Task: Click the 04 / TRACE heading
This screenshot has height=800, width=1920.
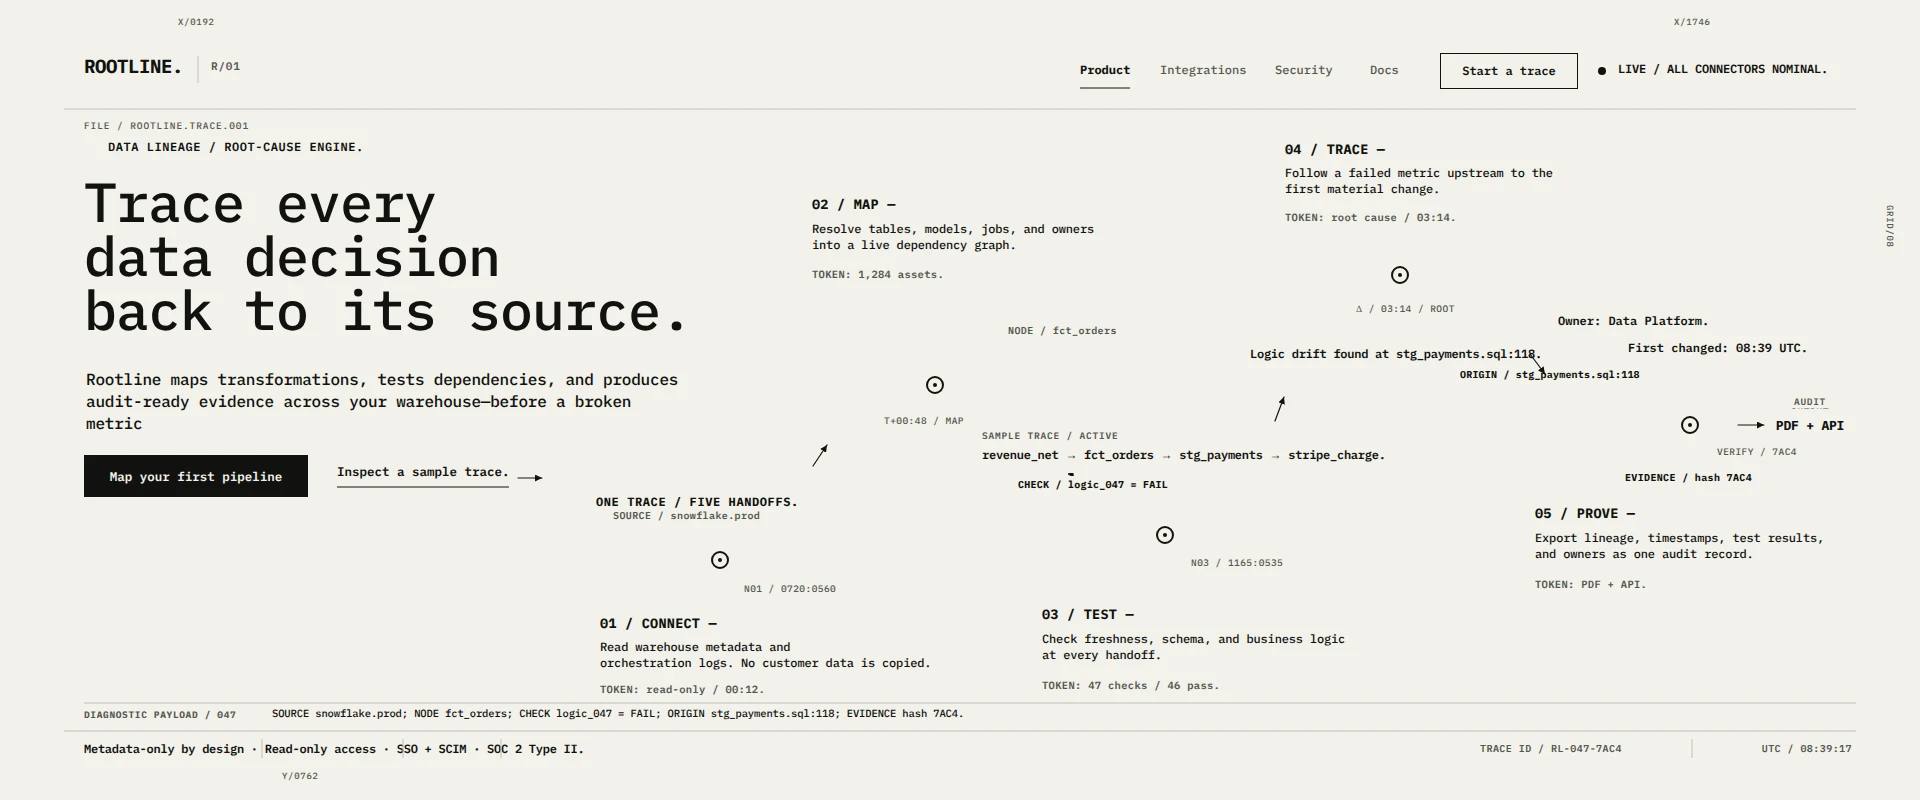Action: pos(1335,150)
